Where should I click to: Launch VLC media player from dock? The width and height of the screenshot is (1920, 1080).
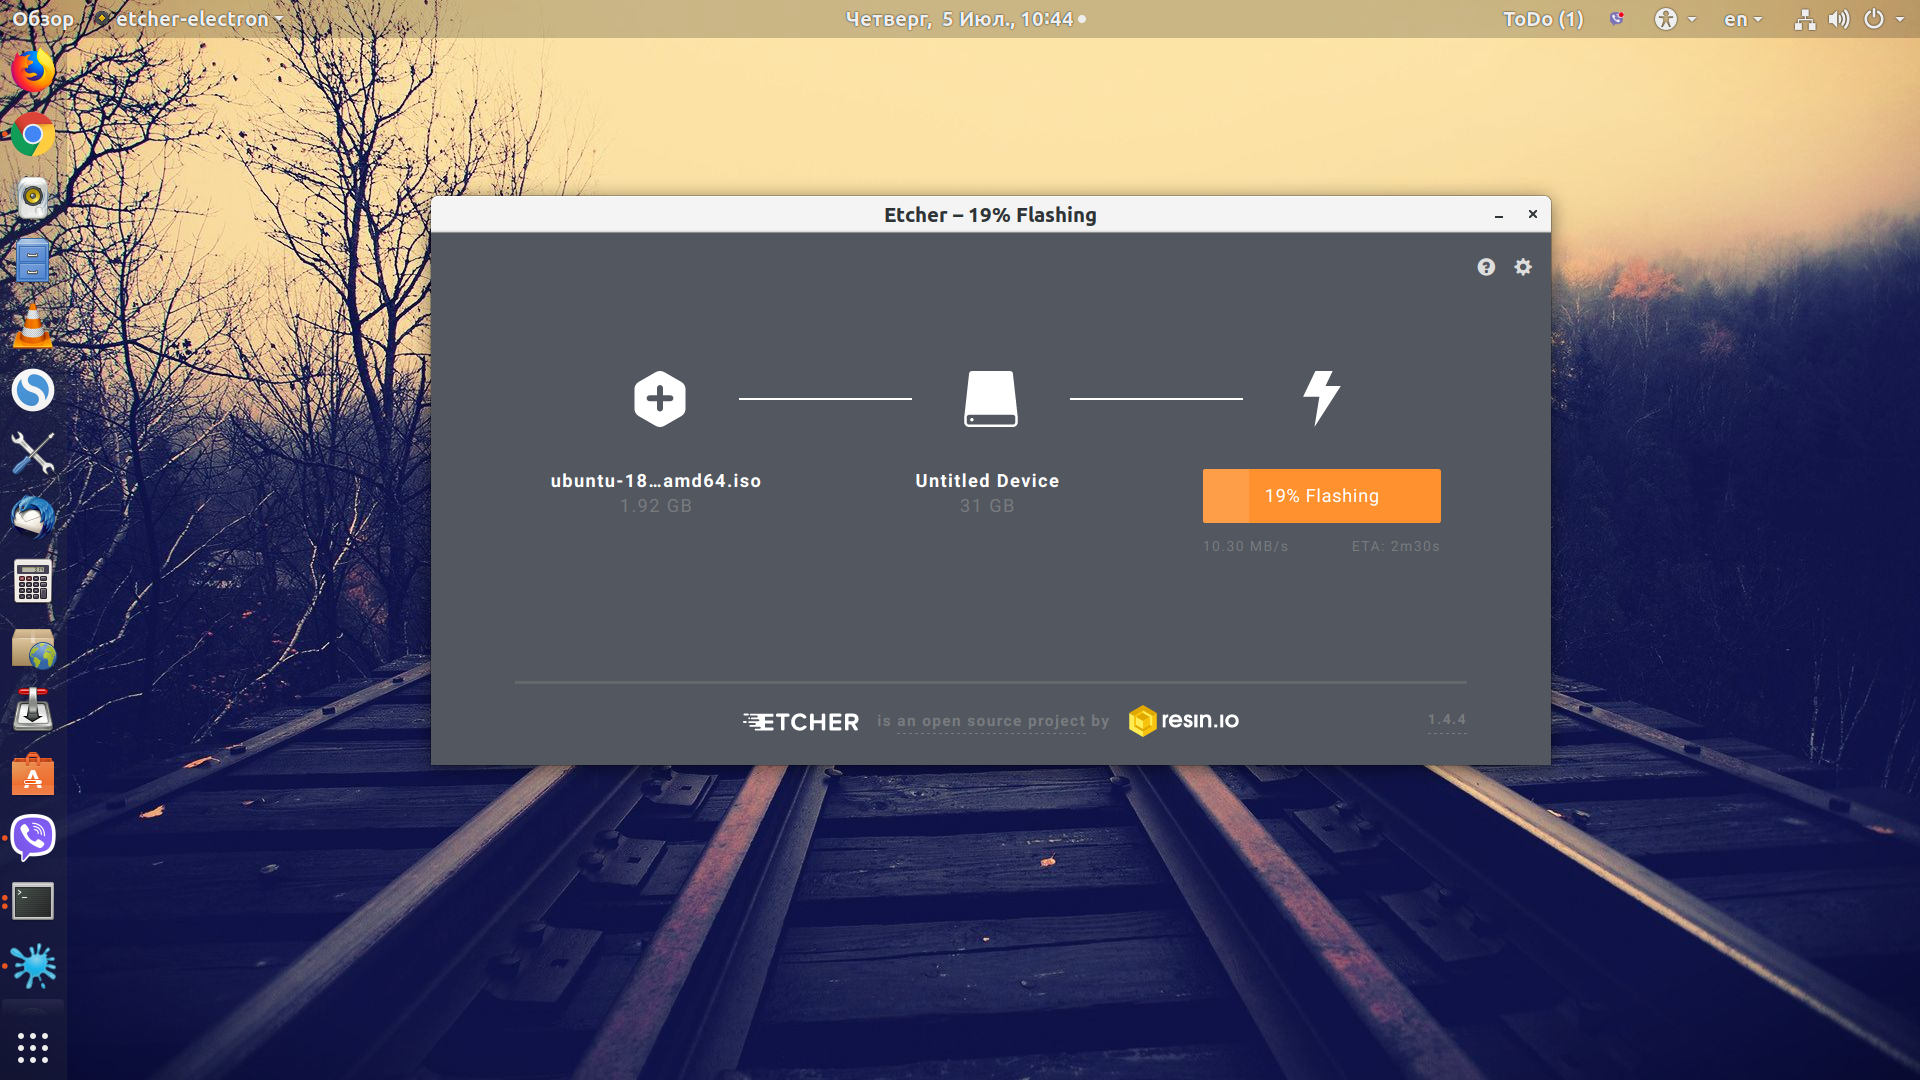point(33,326)
